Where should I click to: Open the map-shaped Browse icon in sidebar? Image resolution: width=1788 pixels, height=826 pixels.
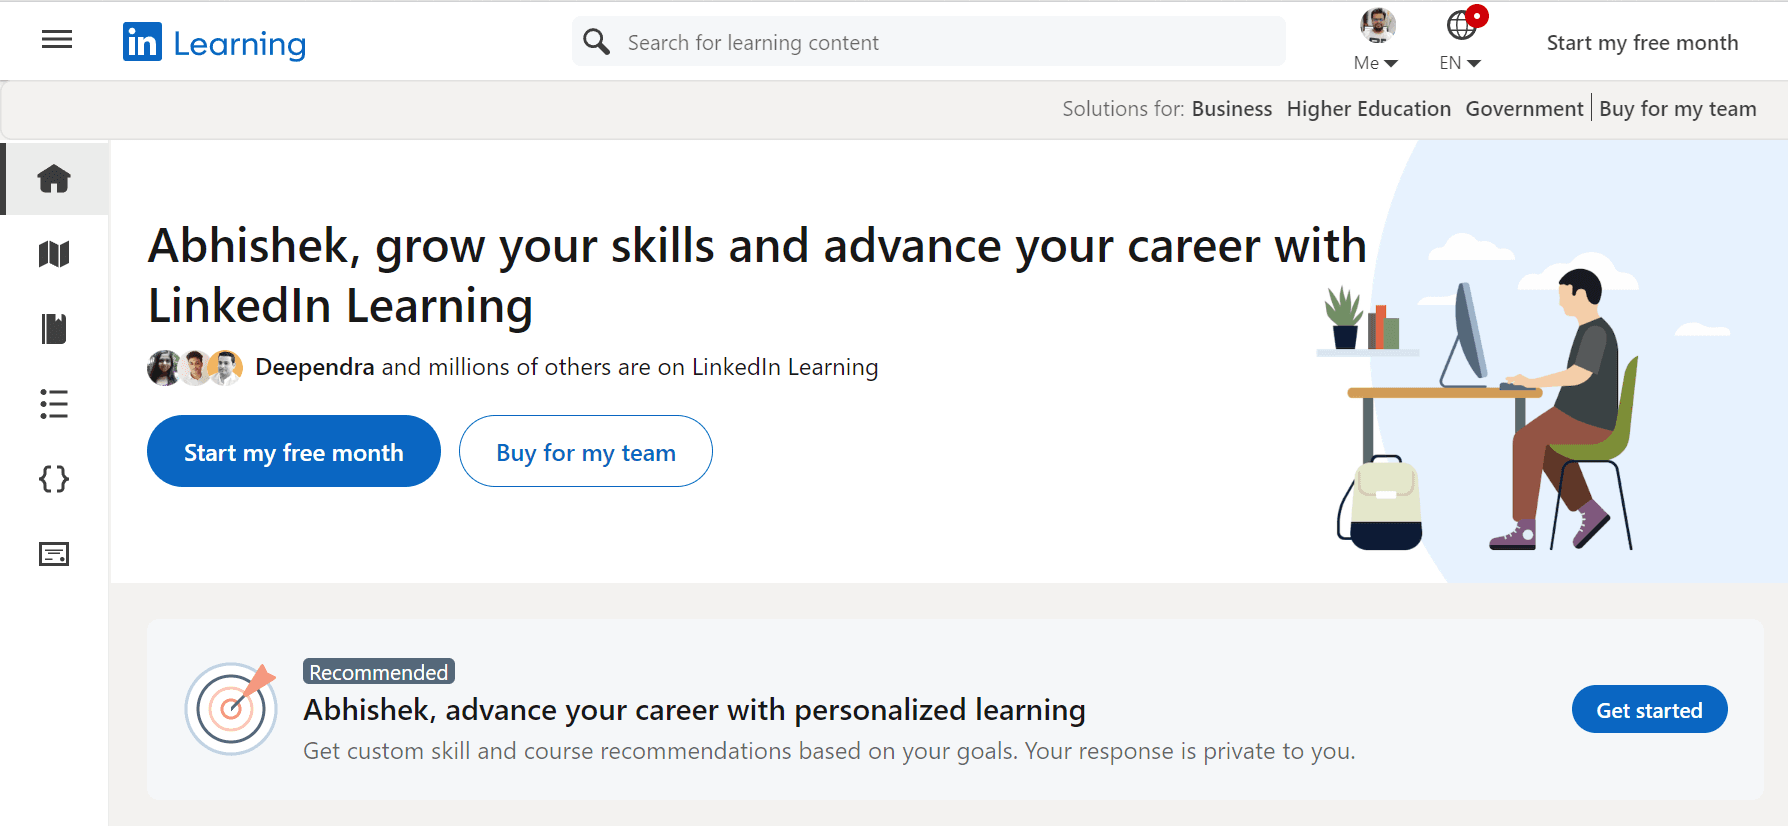click(x=54, y=254)
